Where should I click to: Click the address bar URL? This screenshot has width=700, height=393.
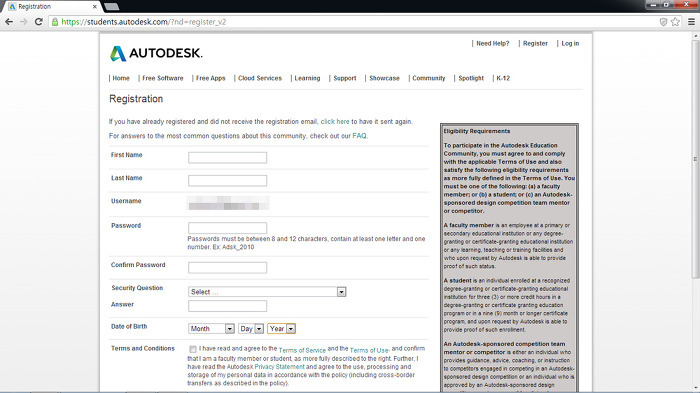click(x=143, y=21)
